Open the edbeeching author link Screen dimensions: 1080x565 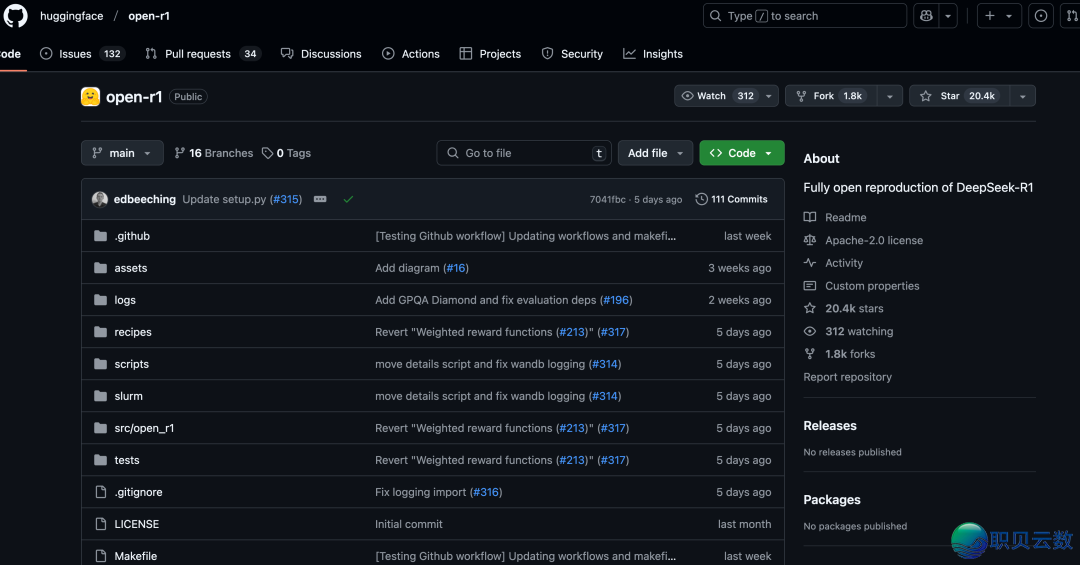(145, 199)
